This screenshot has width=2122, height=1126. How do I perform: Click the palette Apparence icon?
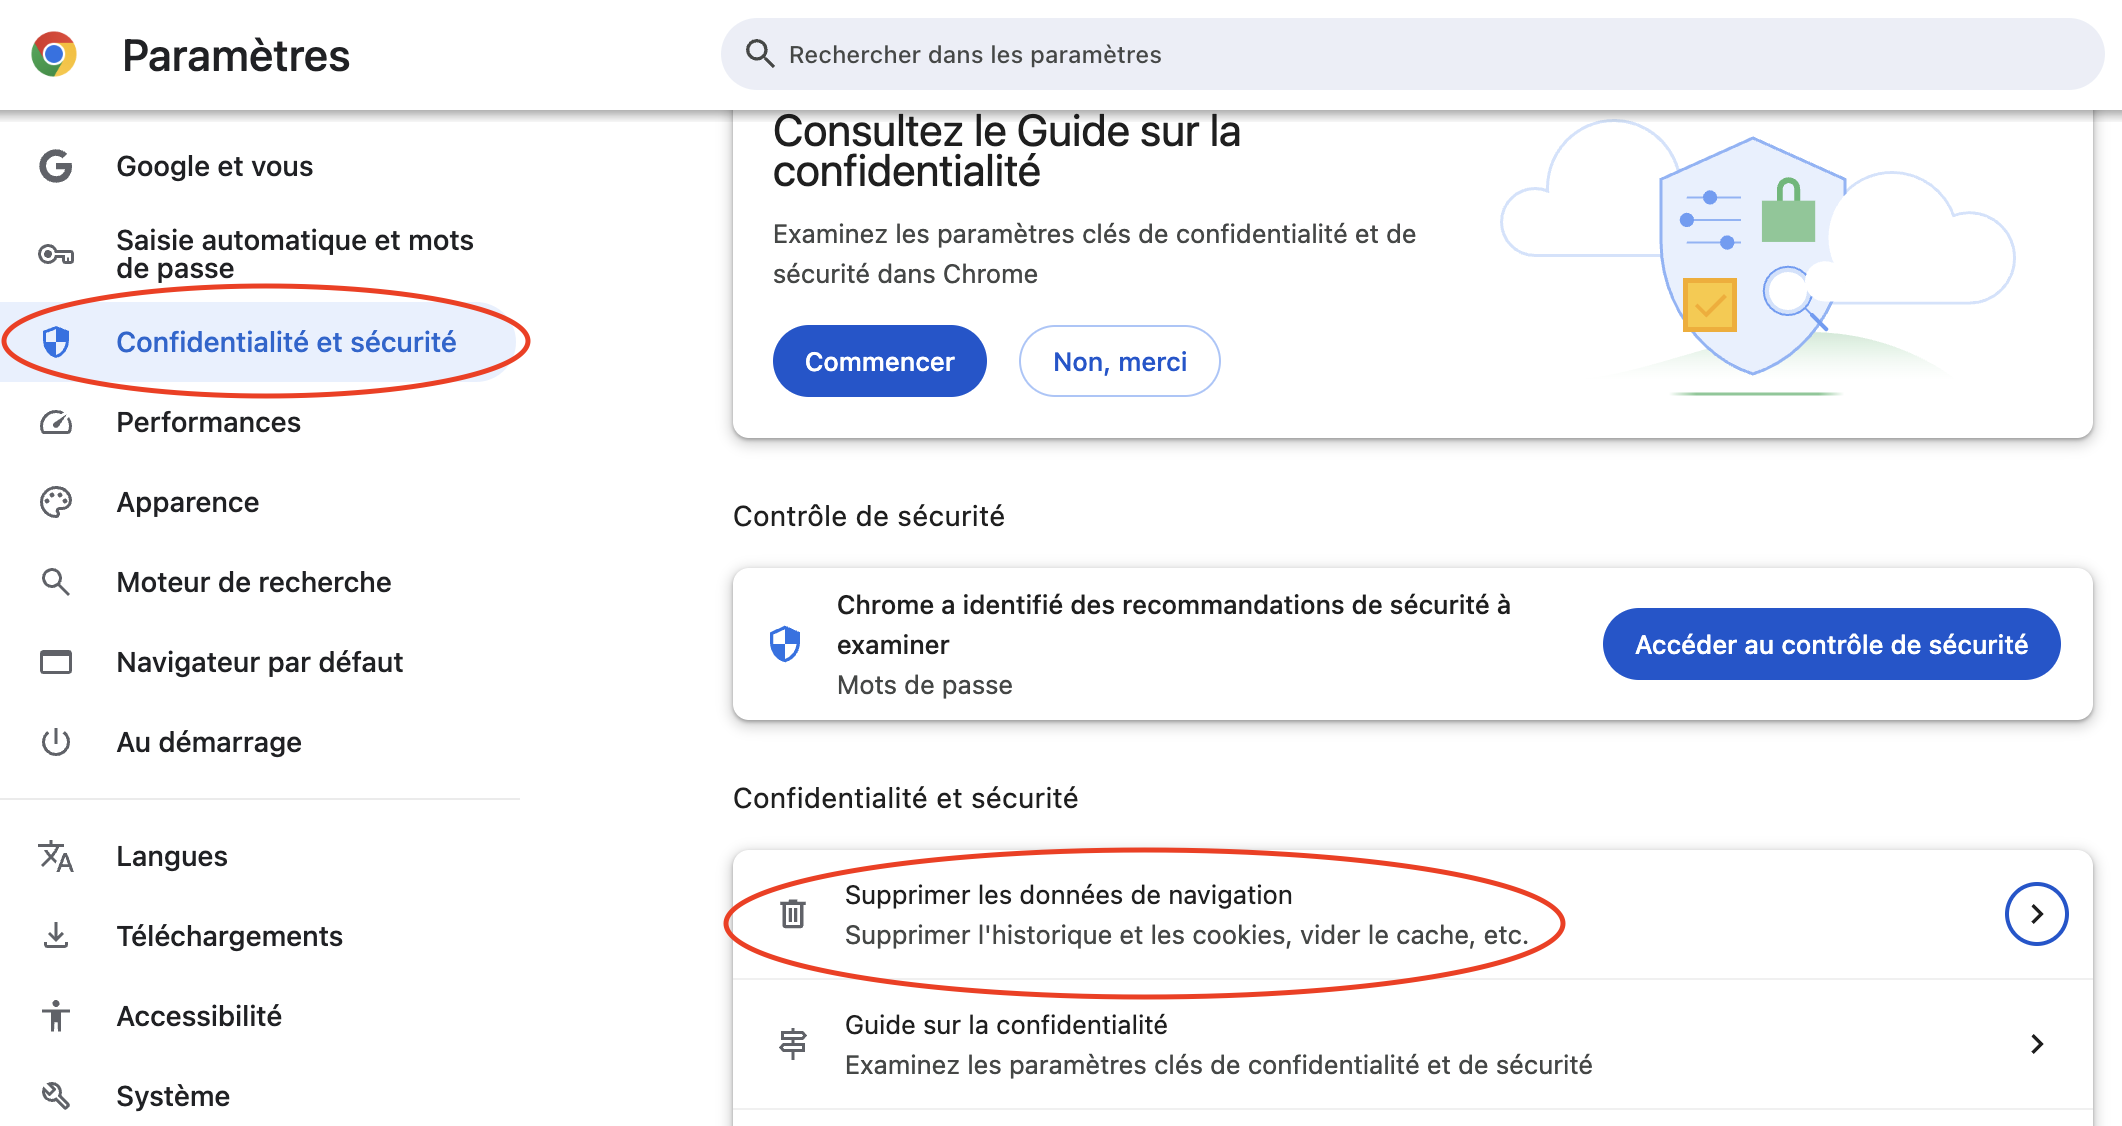pos(56,502)
